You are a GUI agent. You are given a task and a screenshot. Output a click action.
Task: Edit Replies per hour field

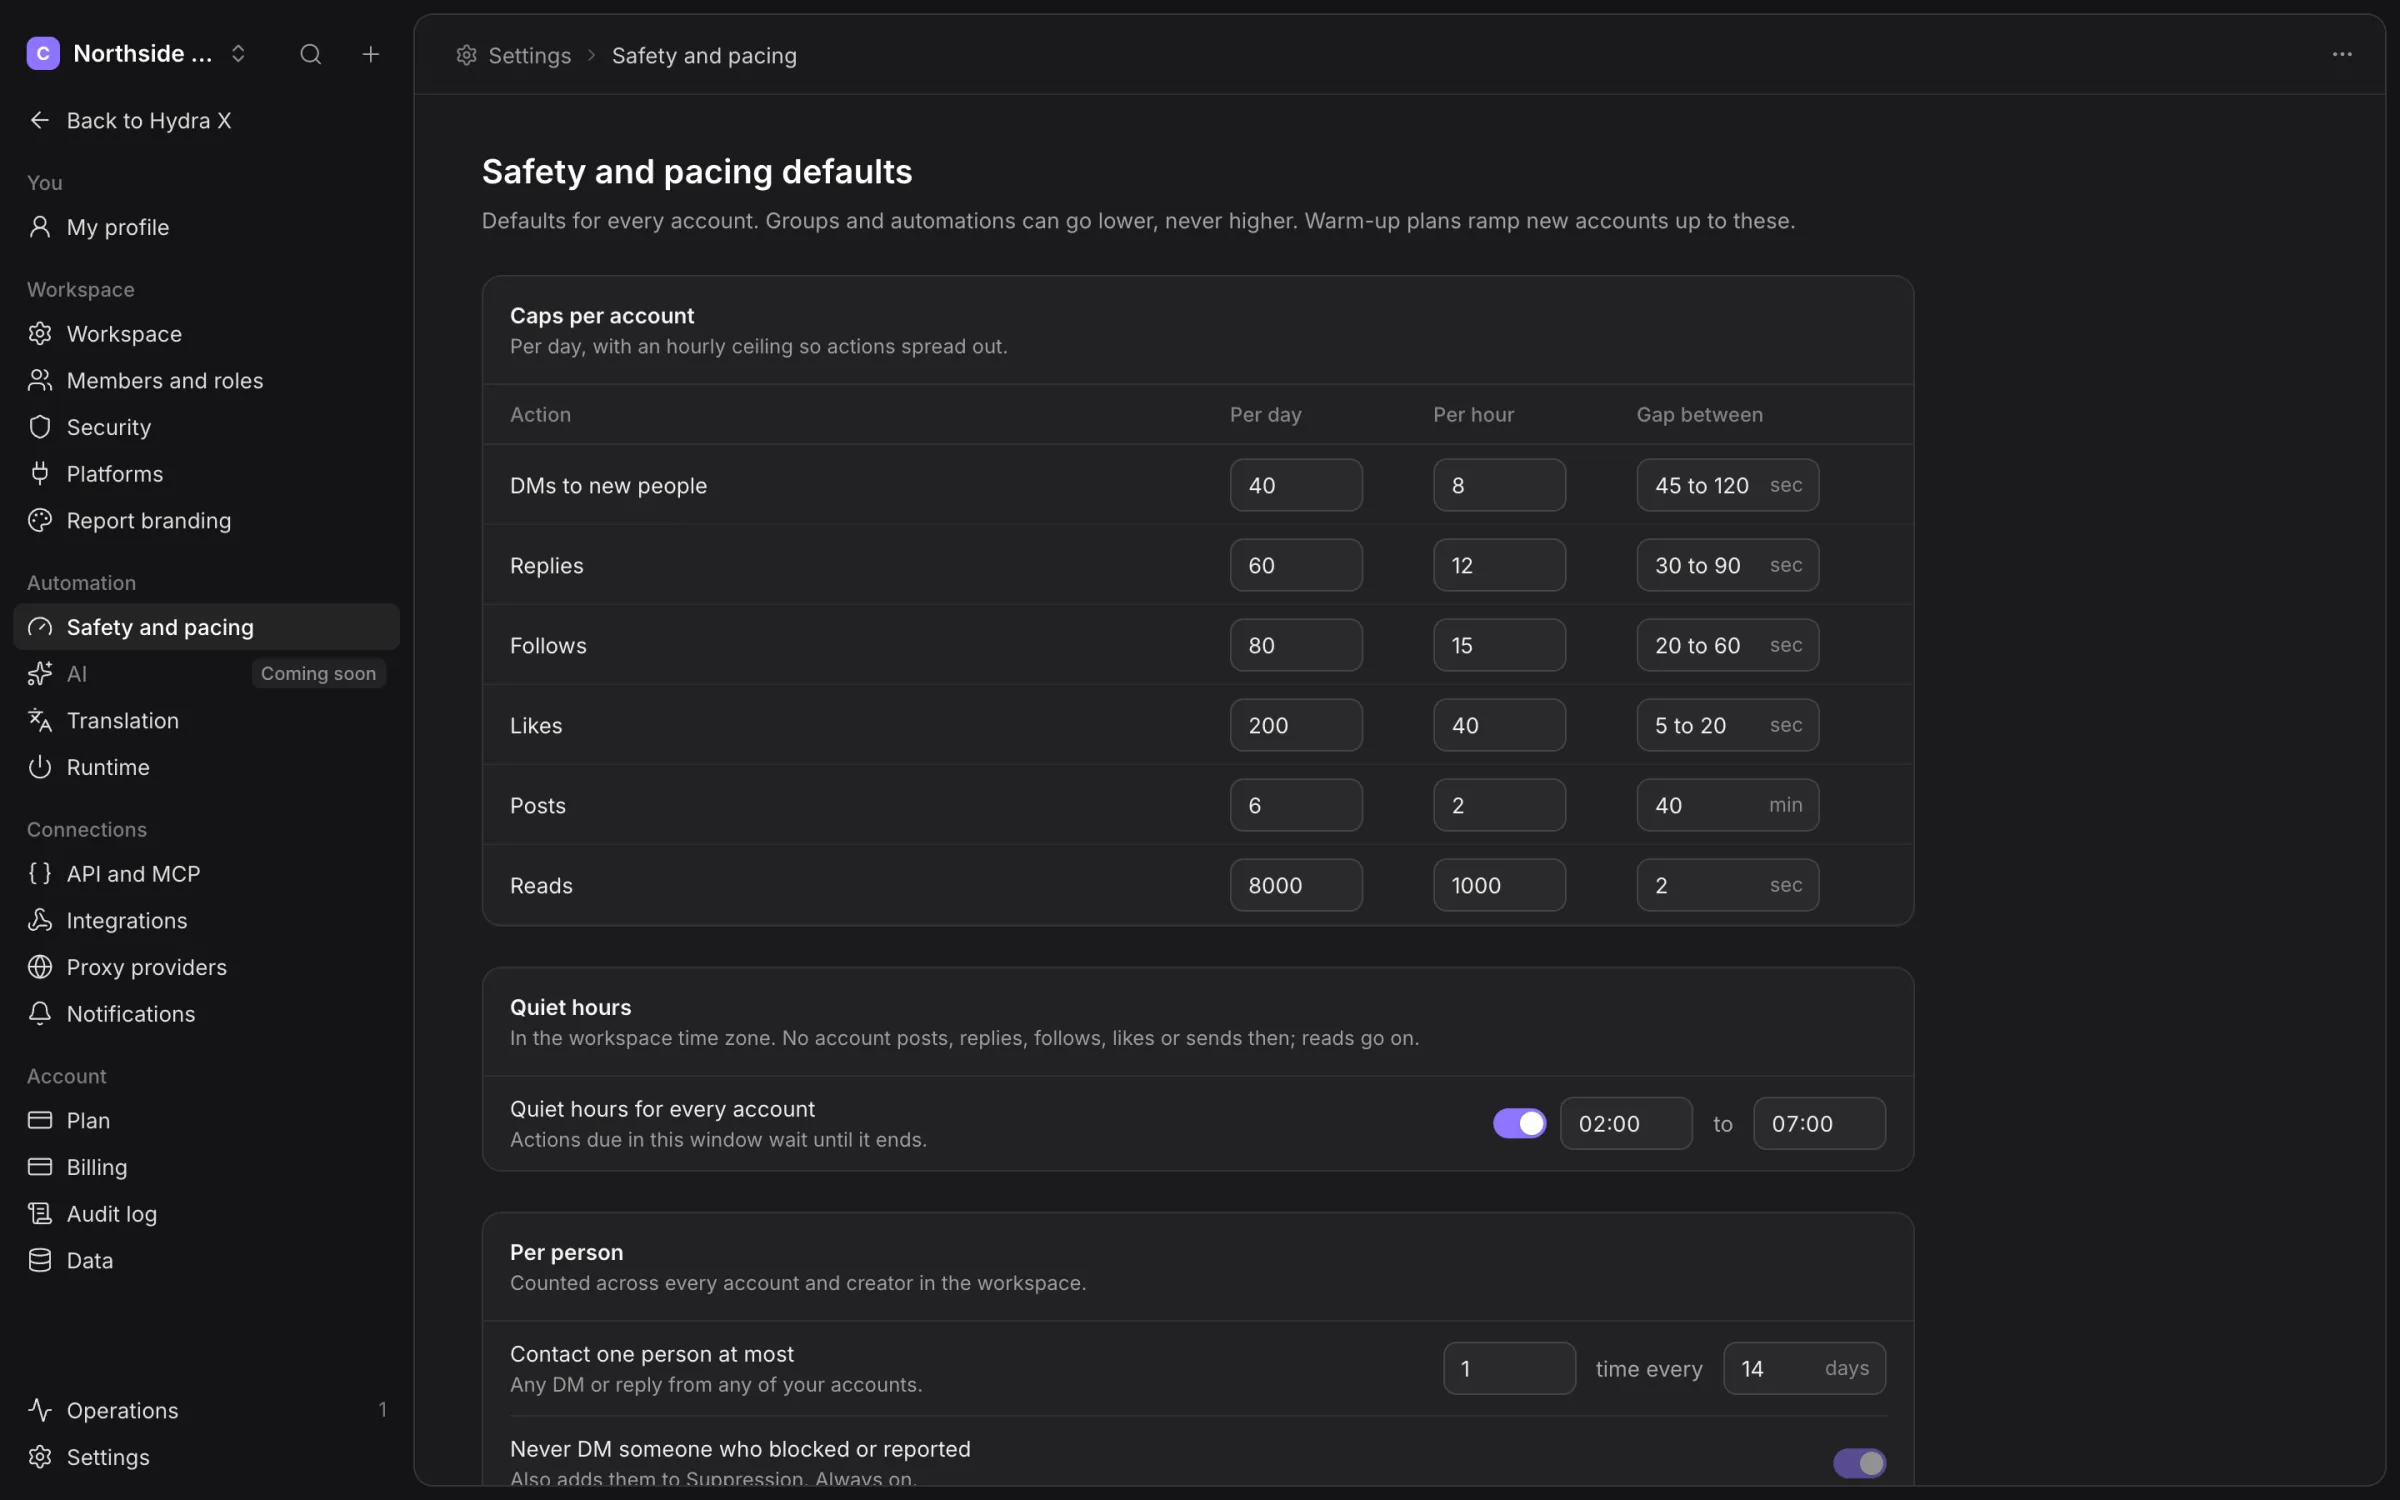click(1499, 565)
